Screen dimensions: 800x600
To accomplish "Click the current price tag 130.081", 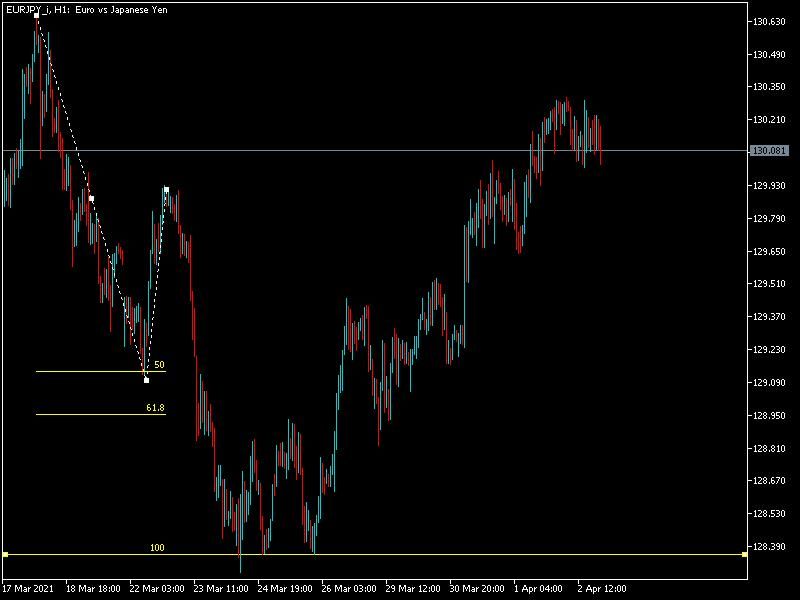I will pyautogui.click(x=770, y=151).
